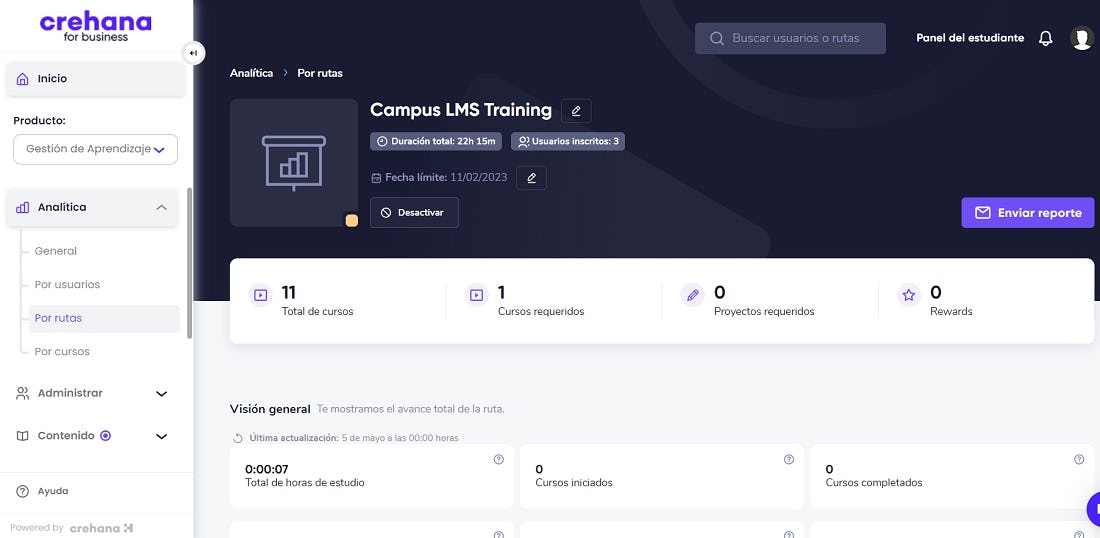Click the route presentation thumbnail
The width and height of the screenshot is (1100, 538).
(x=294, y=163)
